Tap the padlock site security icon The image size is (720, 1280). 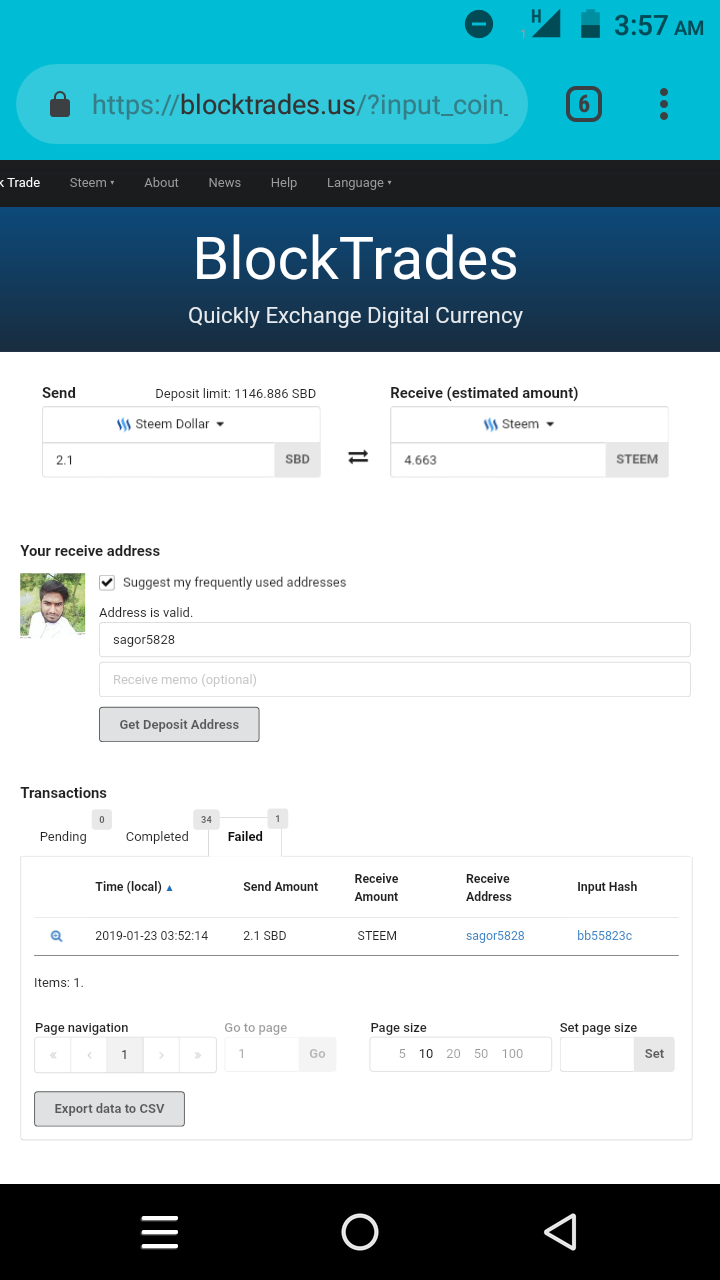pos(60,104)
